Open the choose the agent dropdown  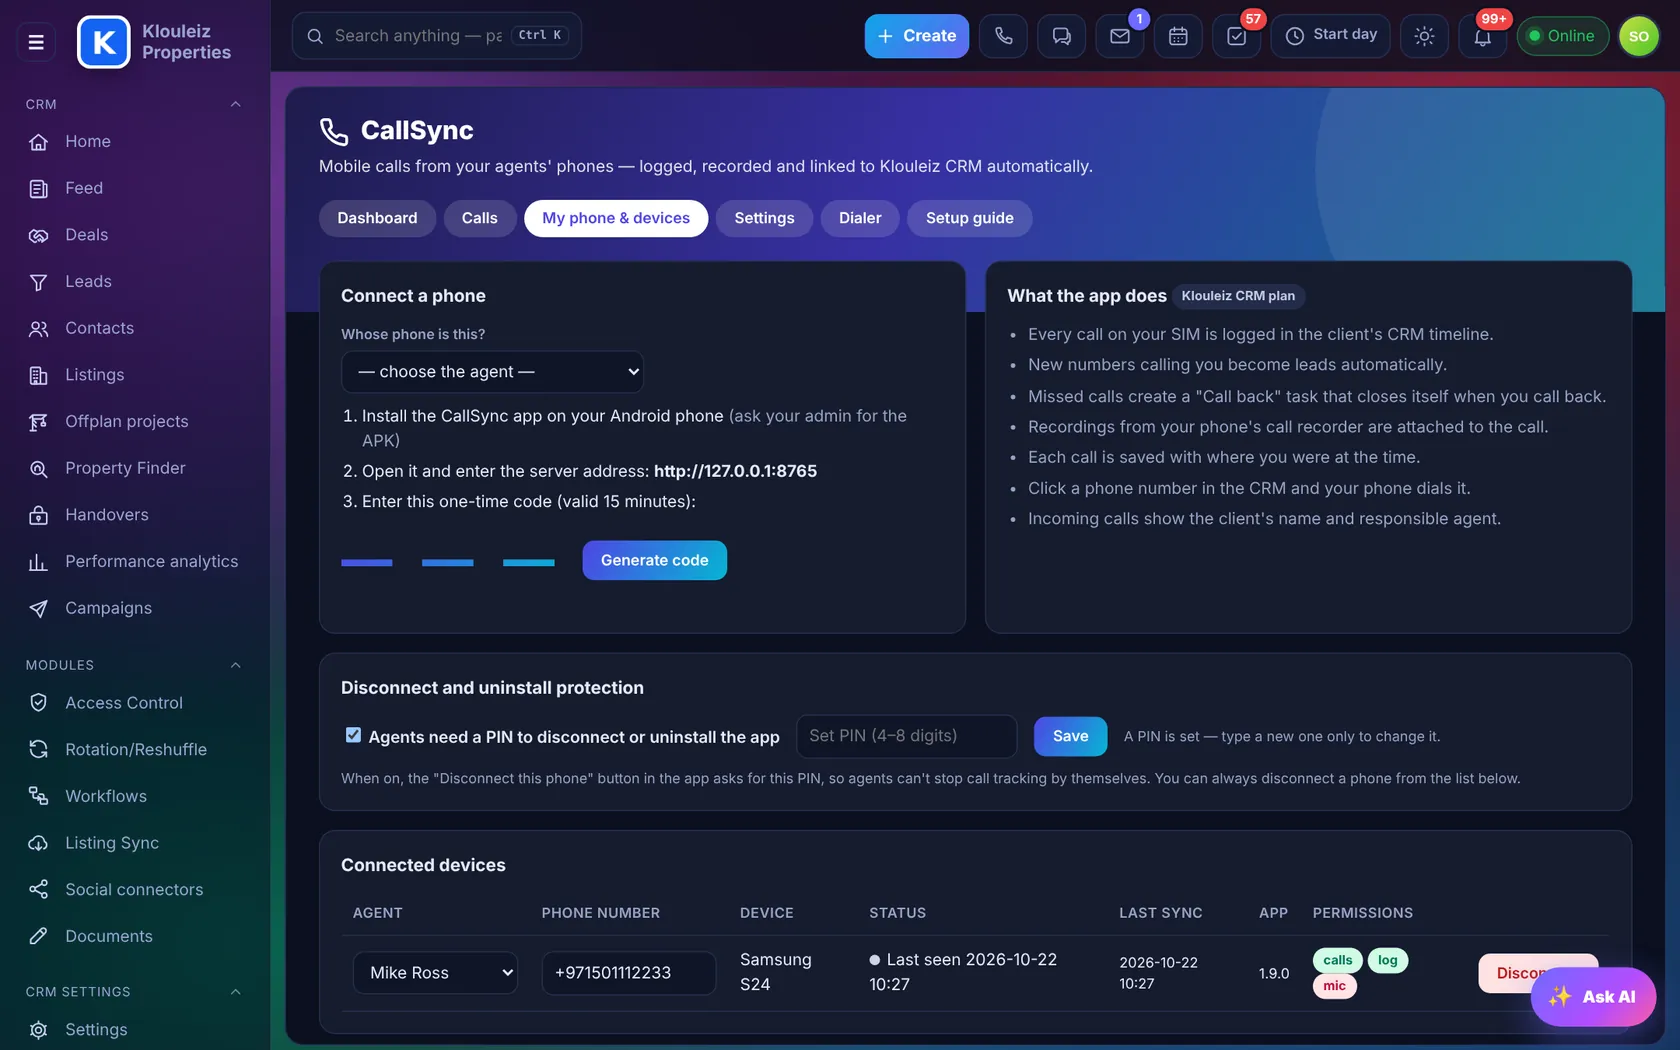492,372
